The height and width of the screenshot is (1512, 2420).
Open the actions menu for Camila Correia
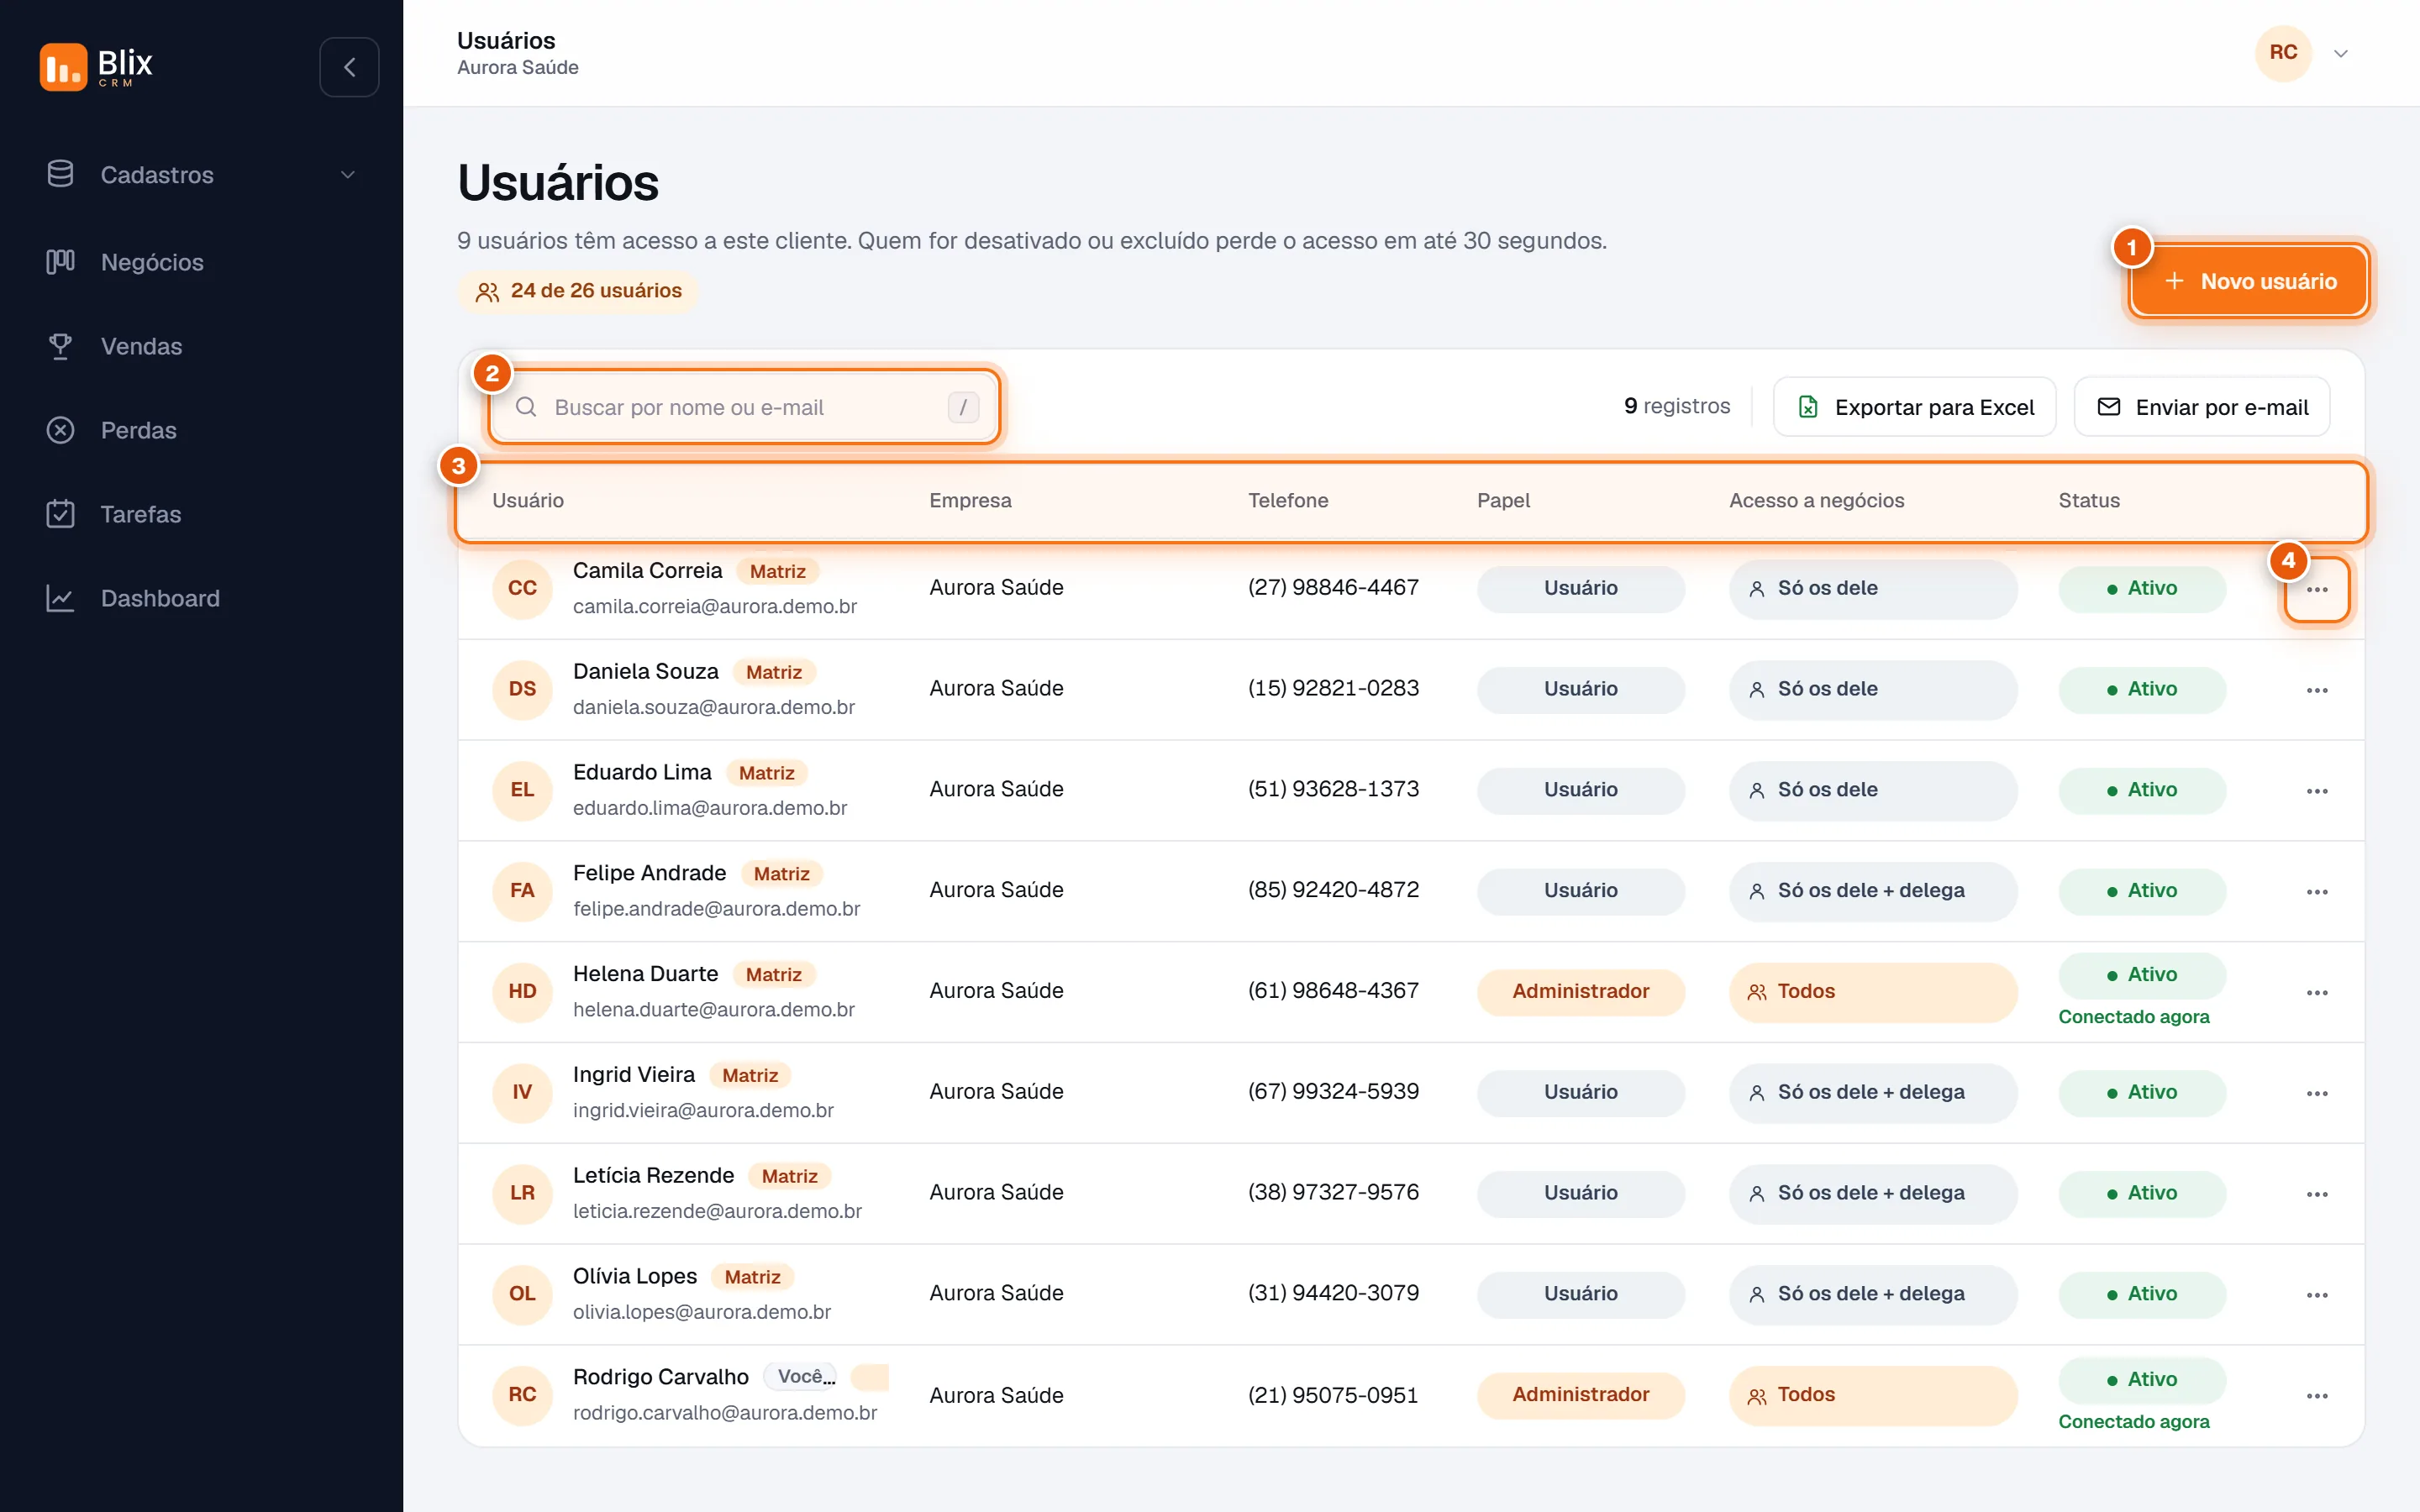[2317, 589]
